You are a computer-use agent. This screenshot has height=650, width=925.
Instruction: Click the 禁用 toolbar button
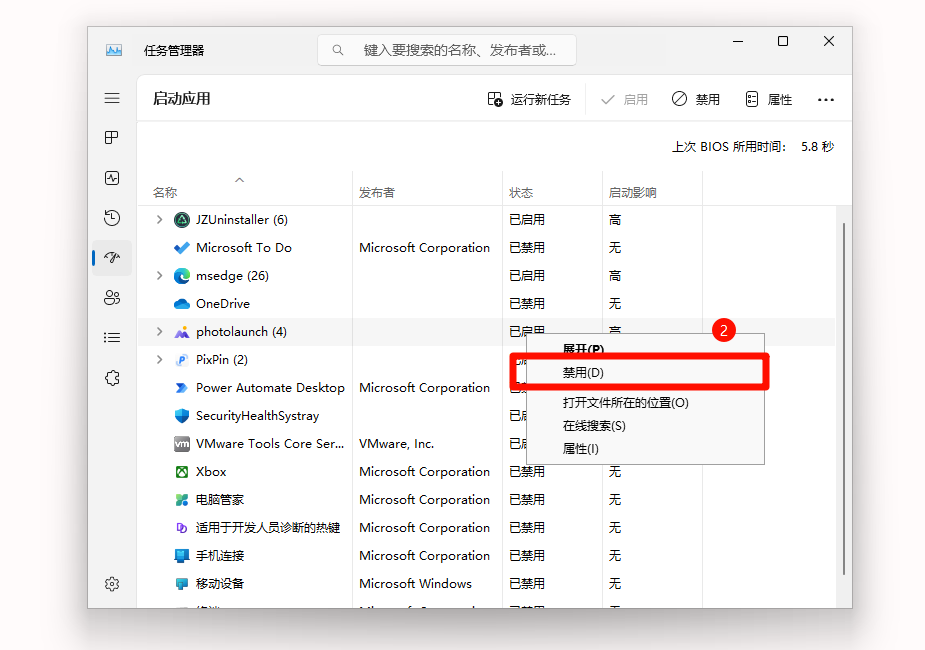(696, 99)
